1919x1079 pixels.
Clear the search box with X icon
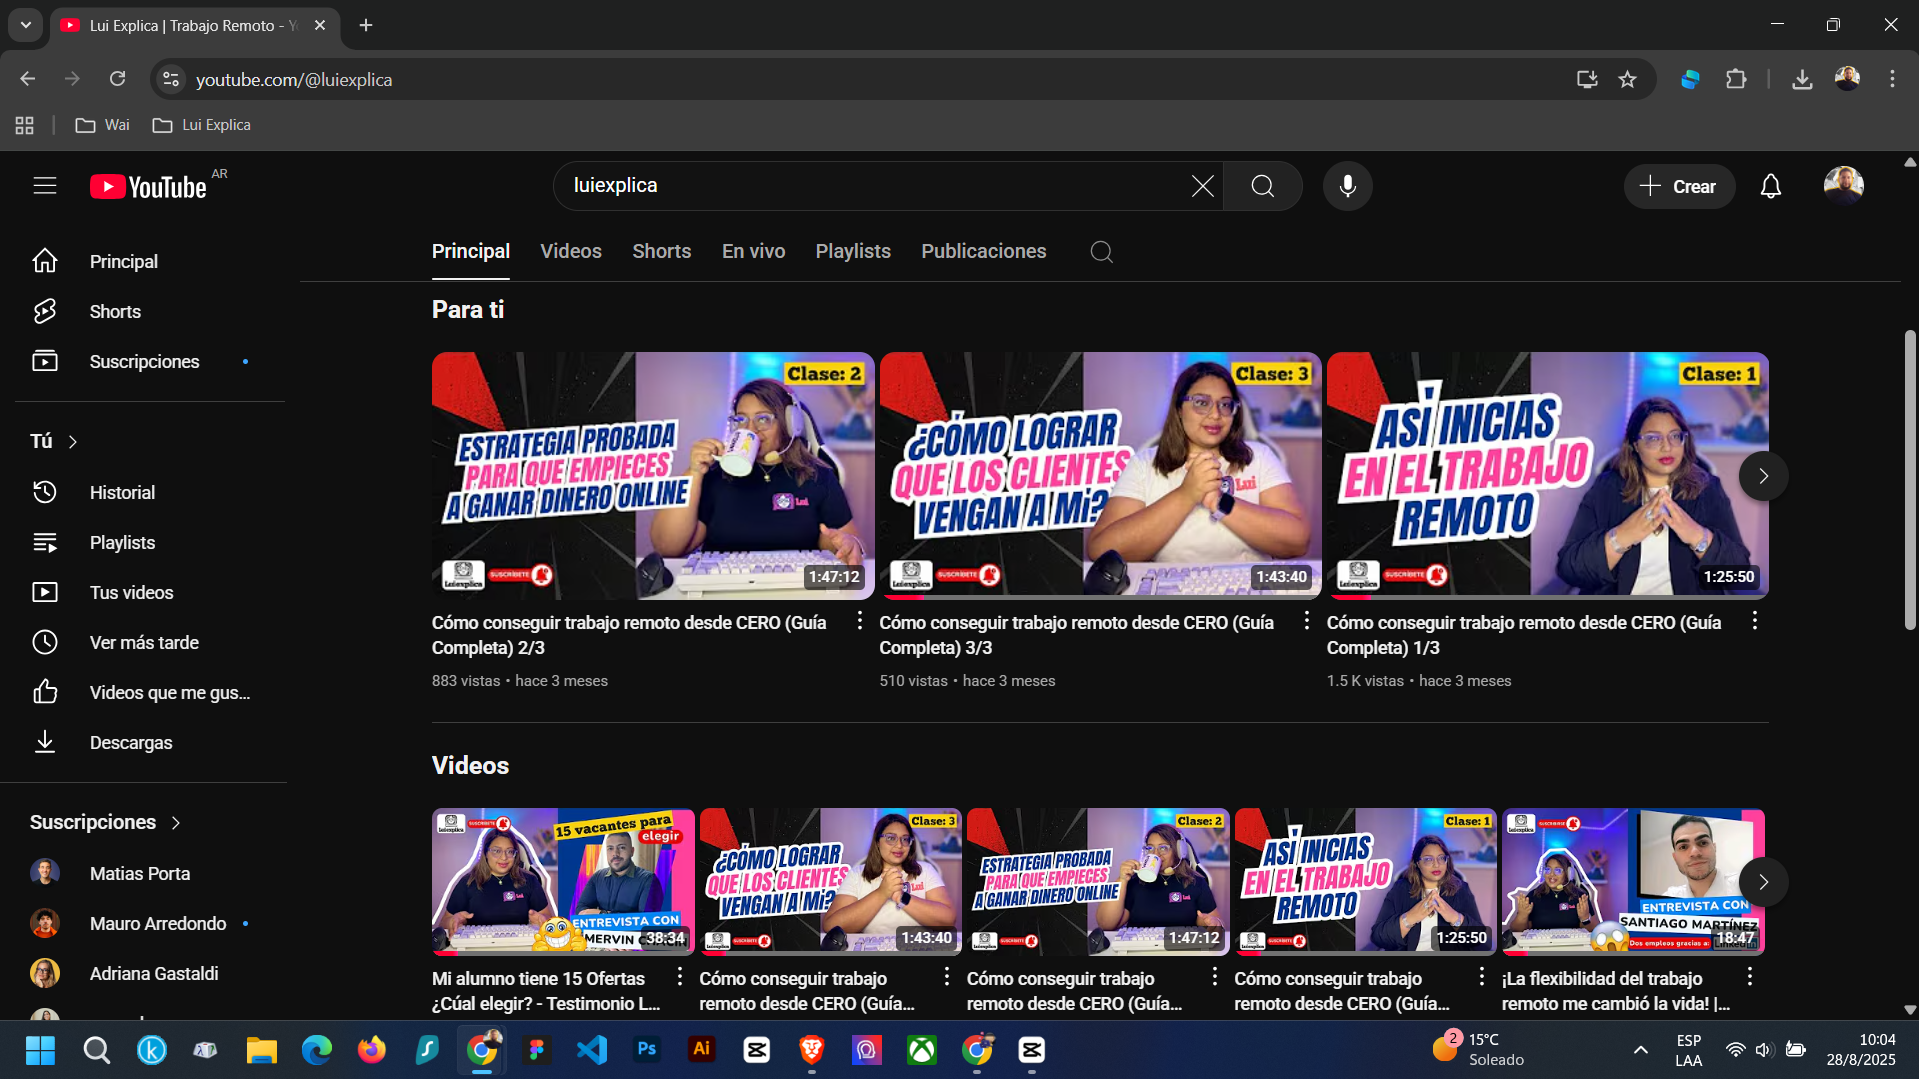click(x=1202, y=186)
